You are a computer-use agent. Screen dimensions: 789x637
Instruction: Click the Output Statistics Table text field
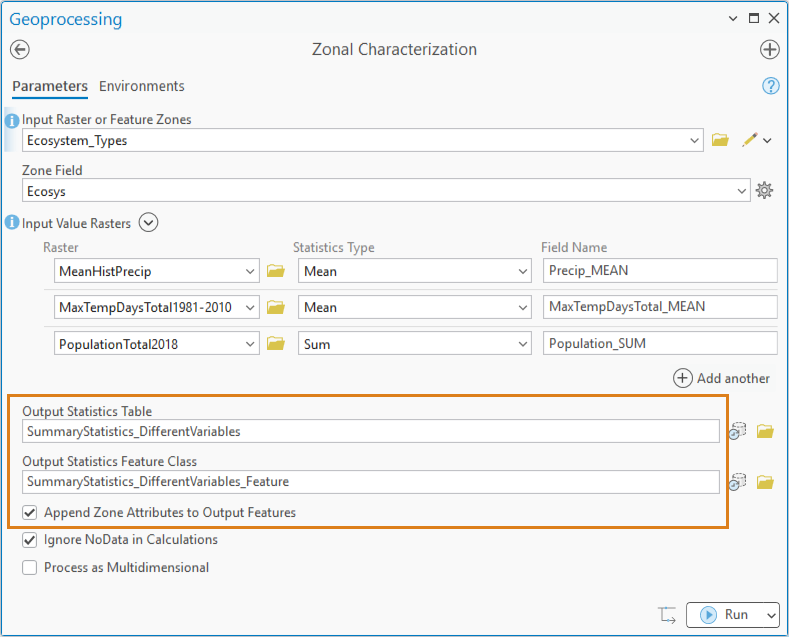coord(371,431)
